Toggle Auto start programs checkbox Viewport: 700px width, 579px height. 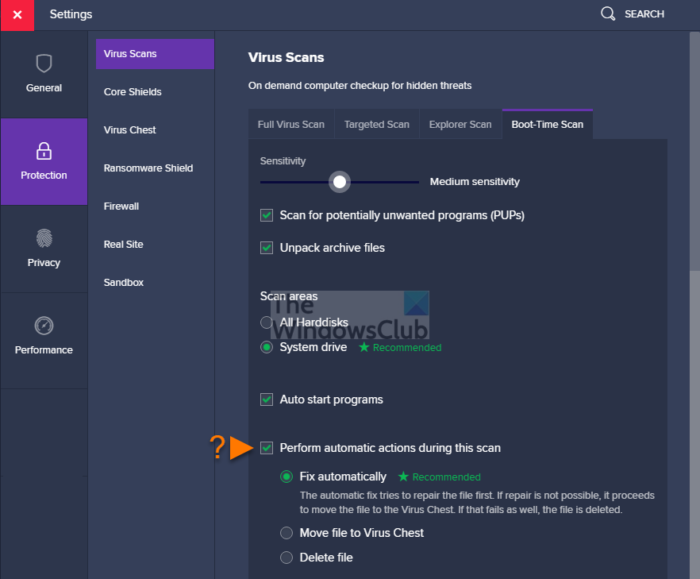click(x=267, y=400)
